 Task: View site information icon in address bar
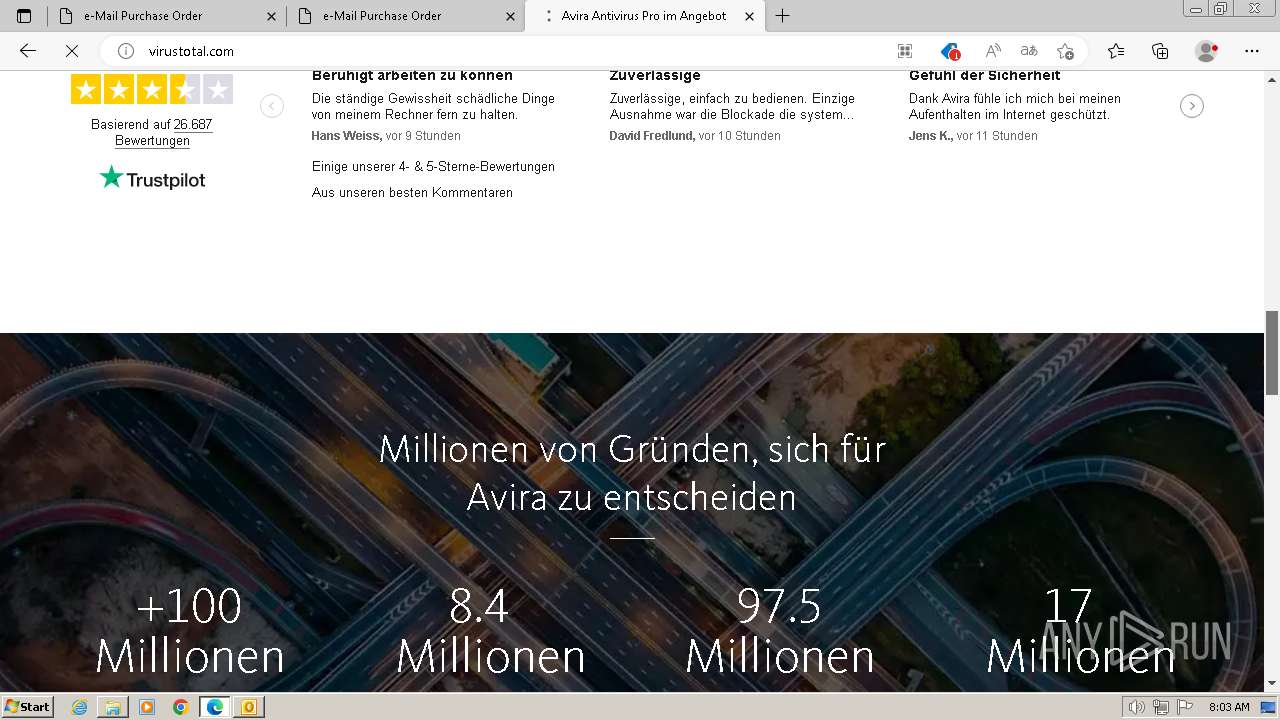click(126, 51)
